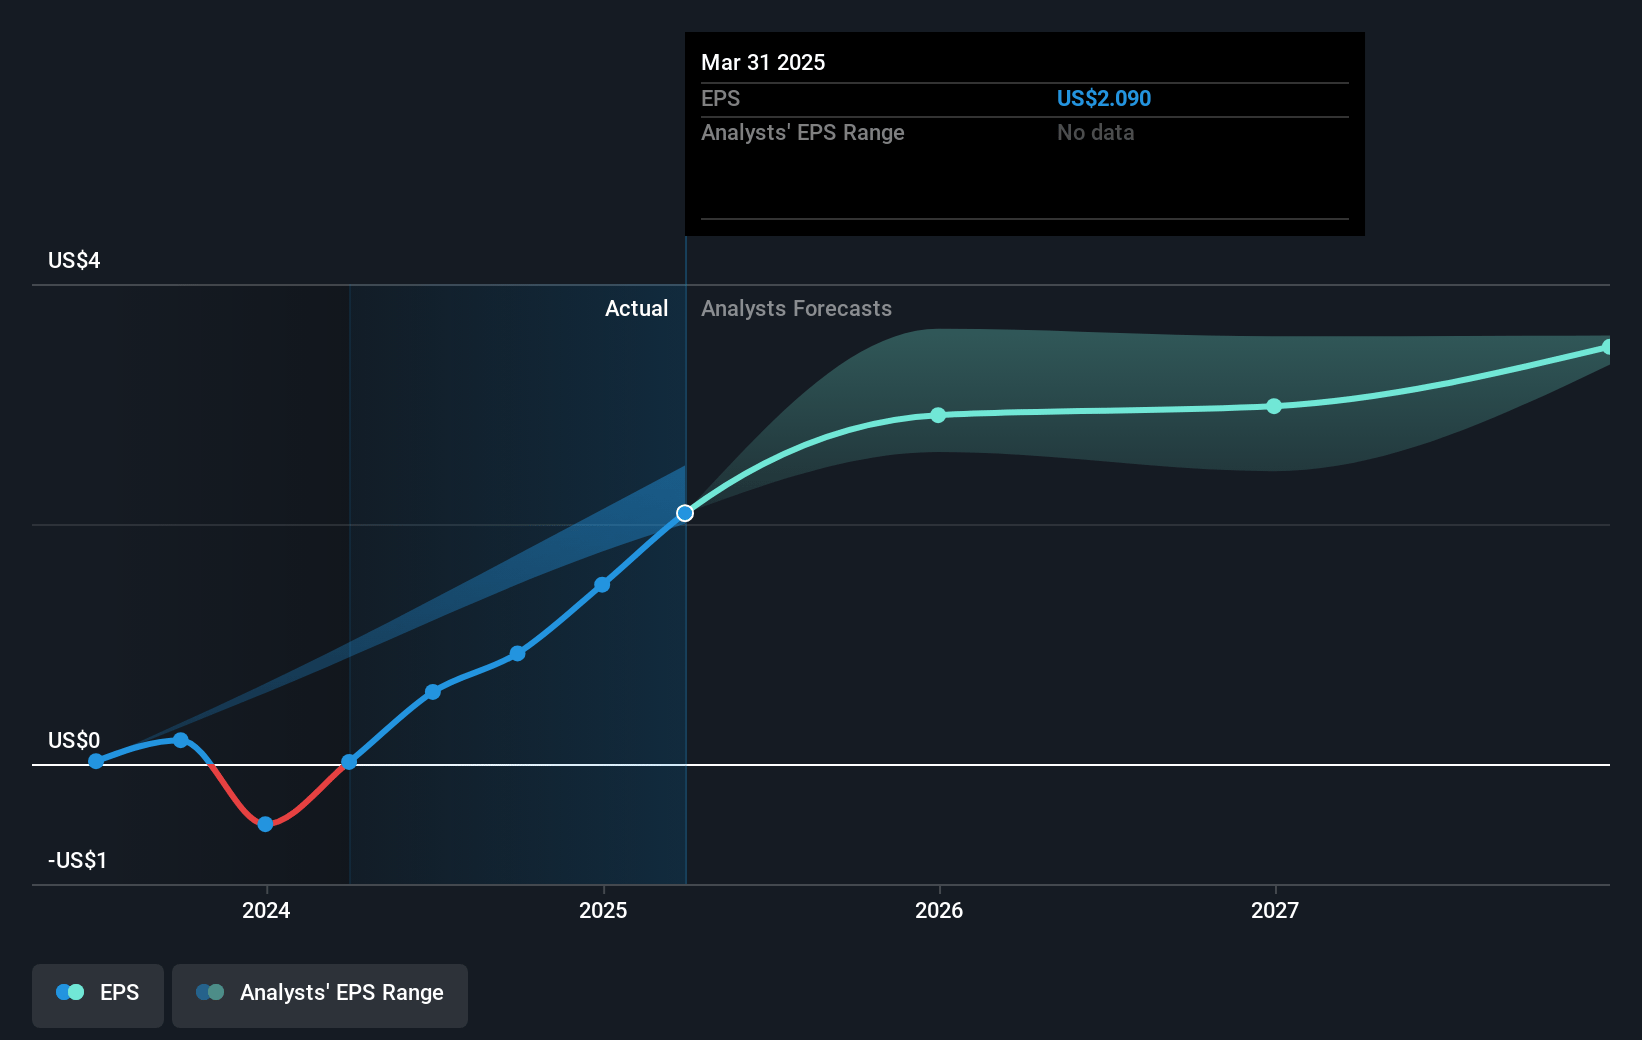
Task: Click the 2024 x-axis label
Action: click(266, 910)
